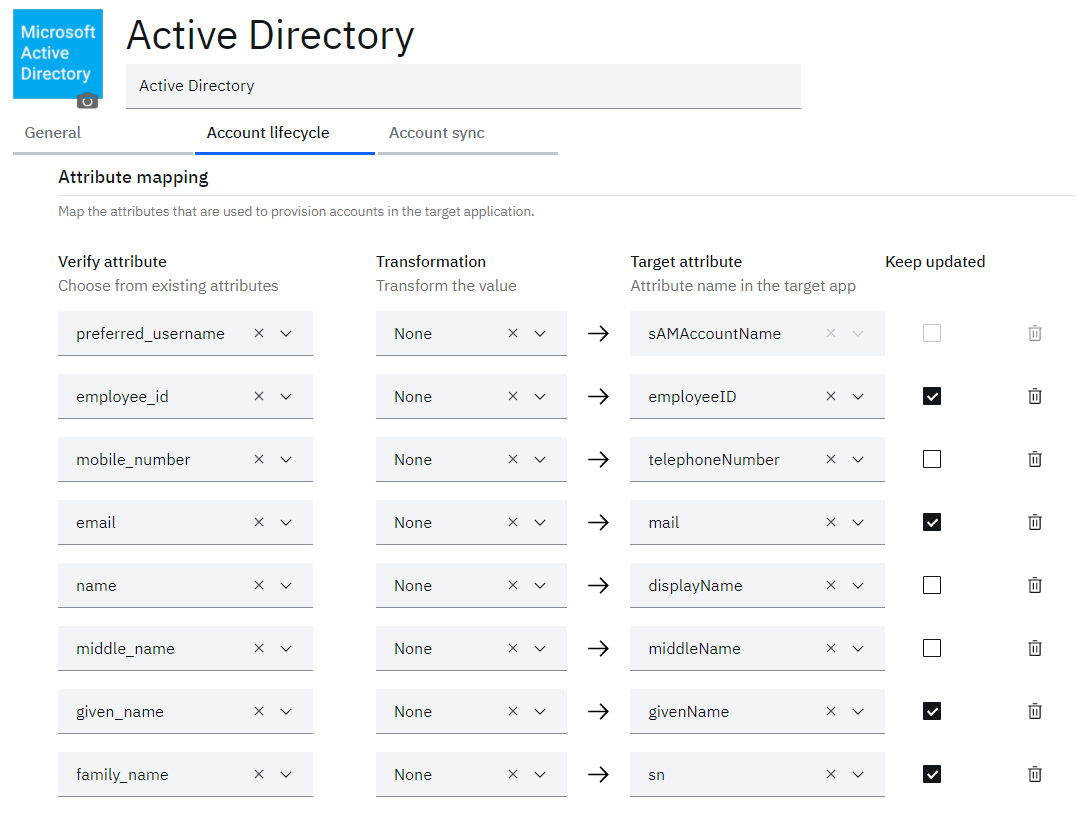The width and height of the screenshot is (1077, 813).
Task: Open the Account sync tab
Action: click(x=437, y=133)
